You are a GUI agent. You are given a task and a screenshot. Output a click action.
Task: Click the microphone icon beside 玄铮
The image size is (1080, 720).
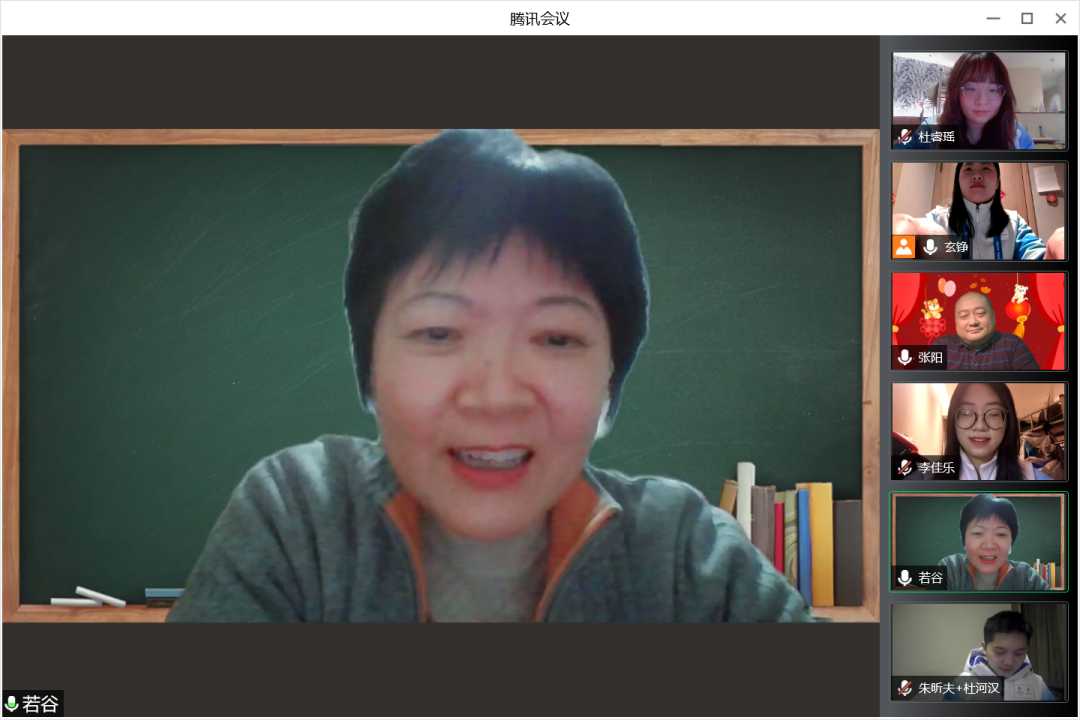pyautogui.click(x=930, y=247)
